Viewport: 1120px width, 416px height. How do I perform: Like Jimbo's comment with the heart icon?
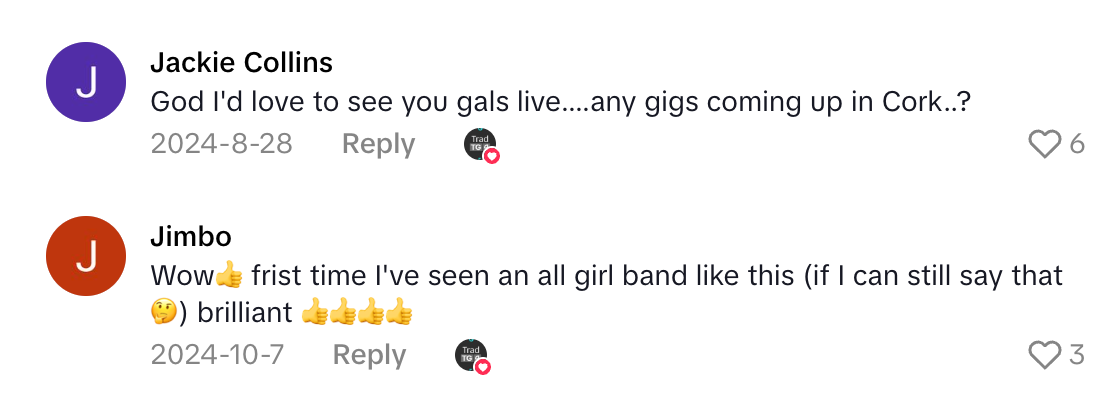(x=1044, y=355)
